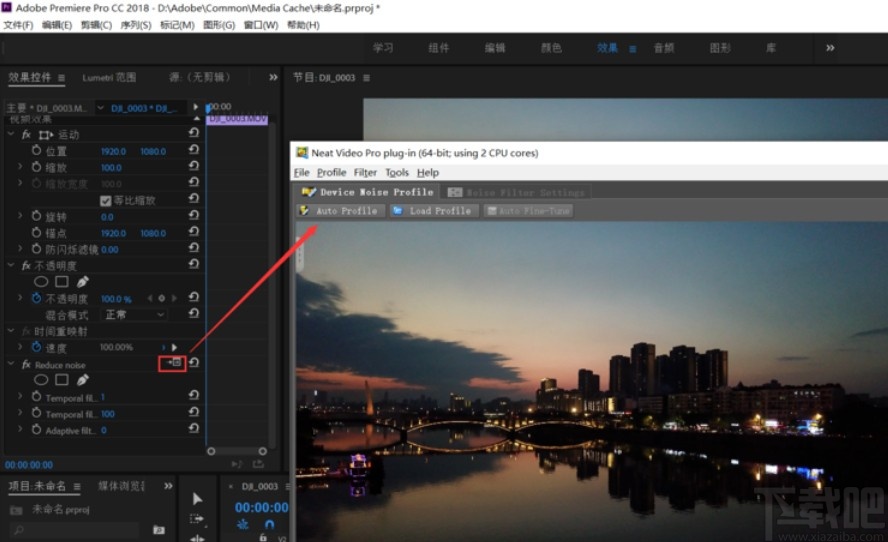This screenshot has height=542, width=888.
Task: Uncheck the 等比缩放 uniform scale checkbox
Action: 106,200
